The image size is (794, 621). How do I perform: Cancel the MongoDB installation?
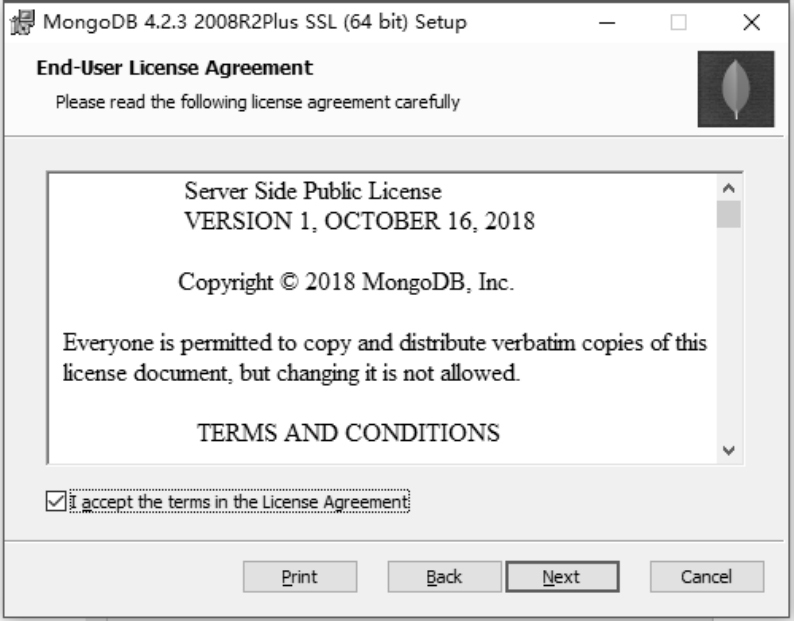coord(706,577)
